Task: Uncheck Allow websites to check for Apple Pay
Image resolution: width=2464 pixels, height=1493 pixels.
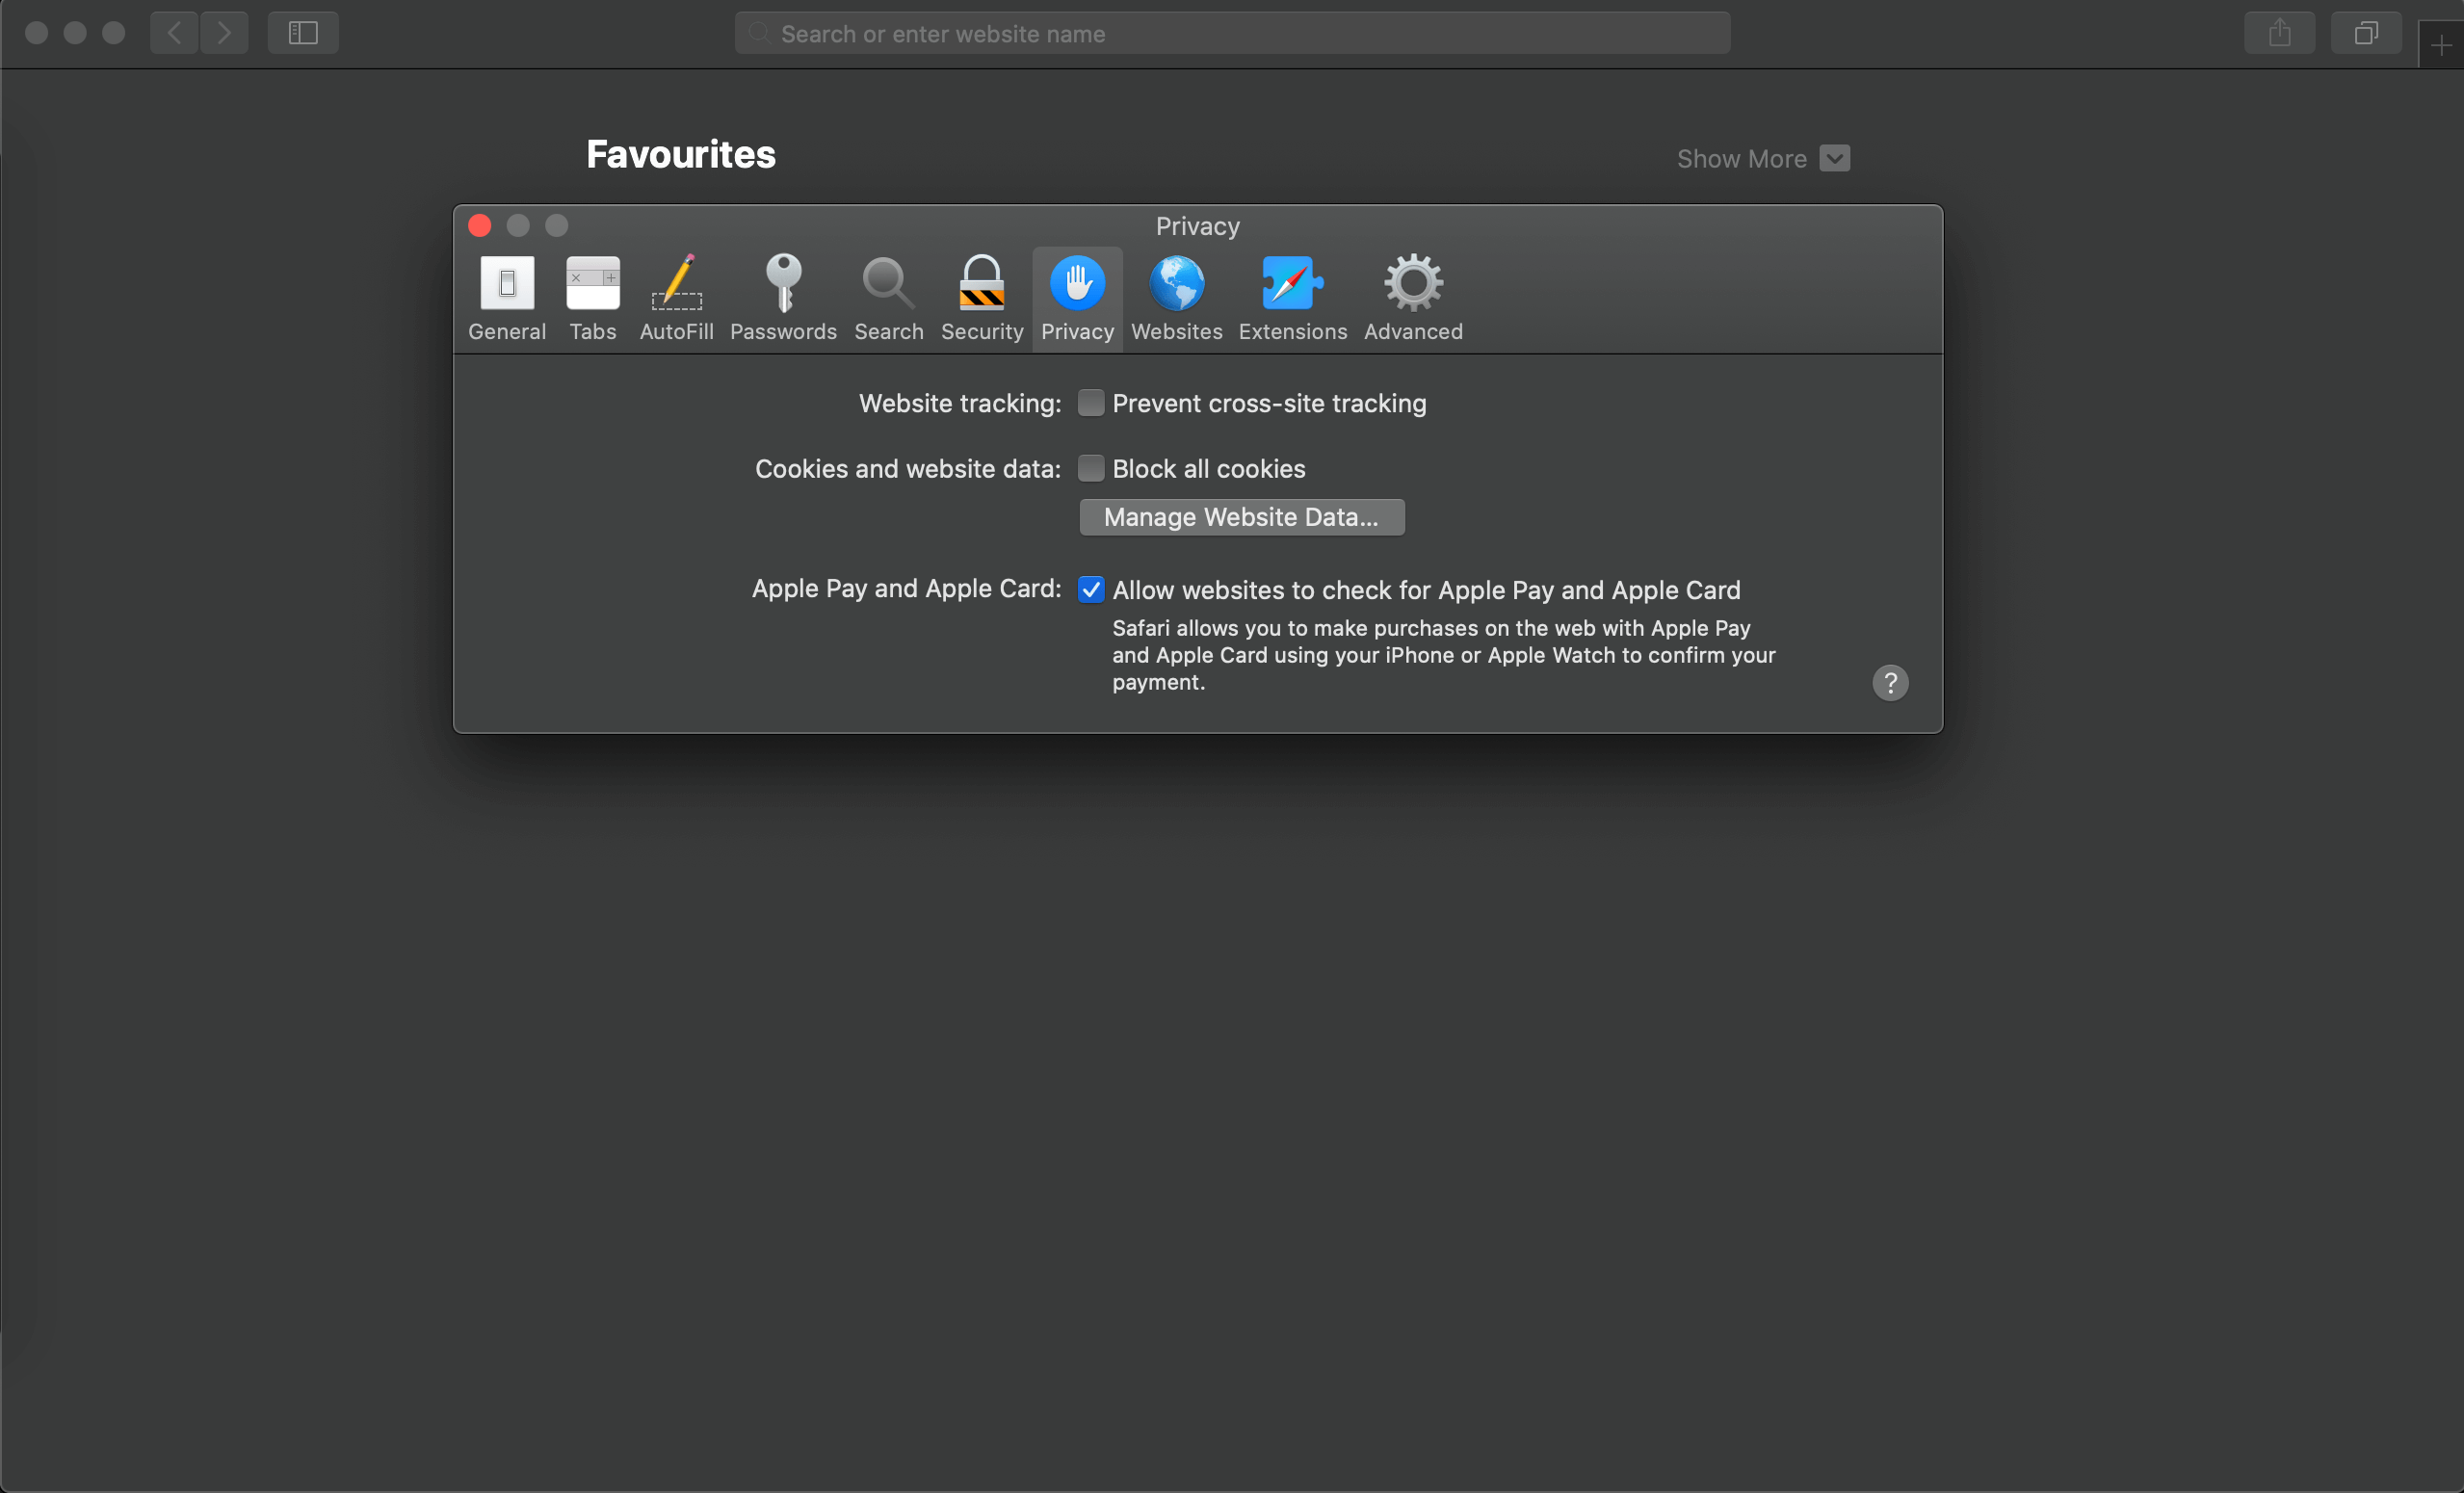Action: pos(1091,590)
